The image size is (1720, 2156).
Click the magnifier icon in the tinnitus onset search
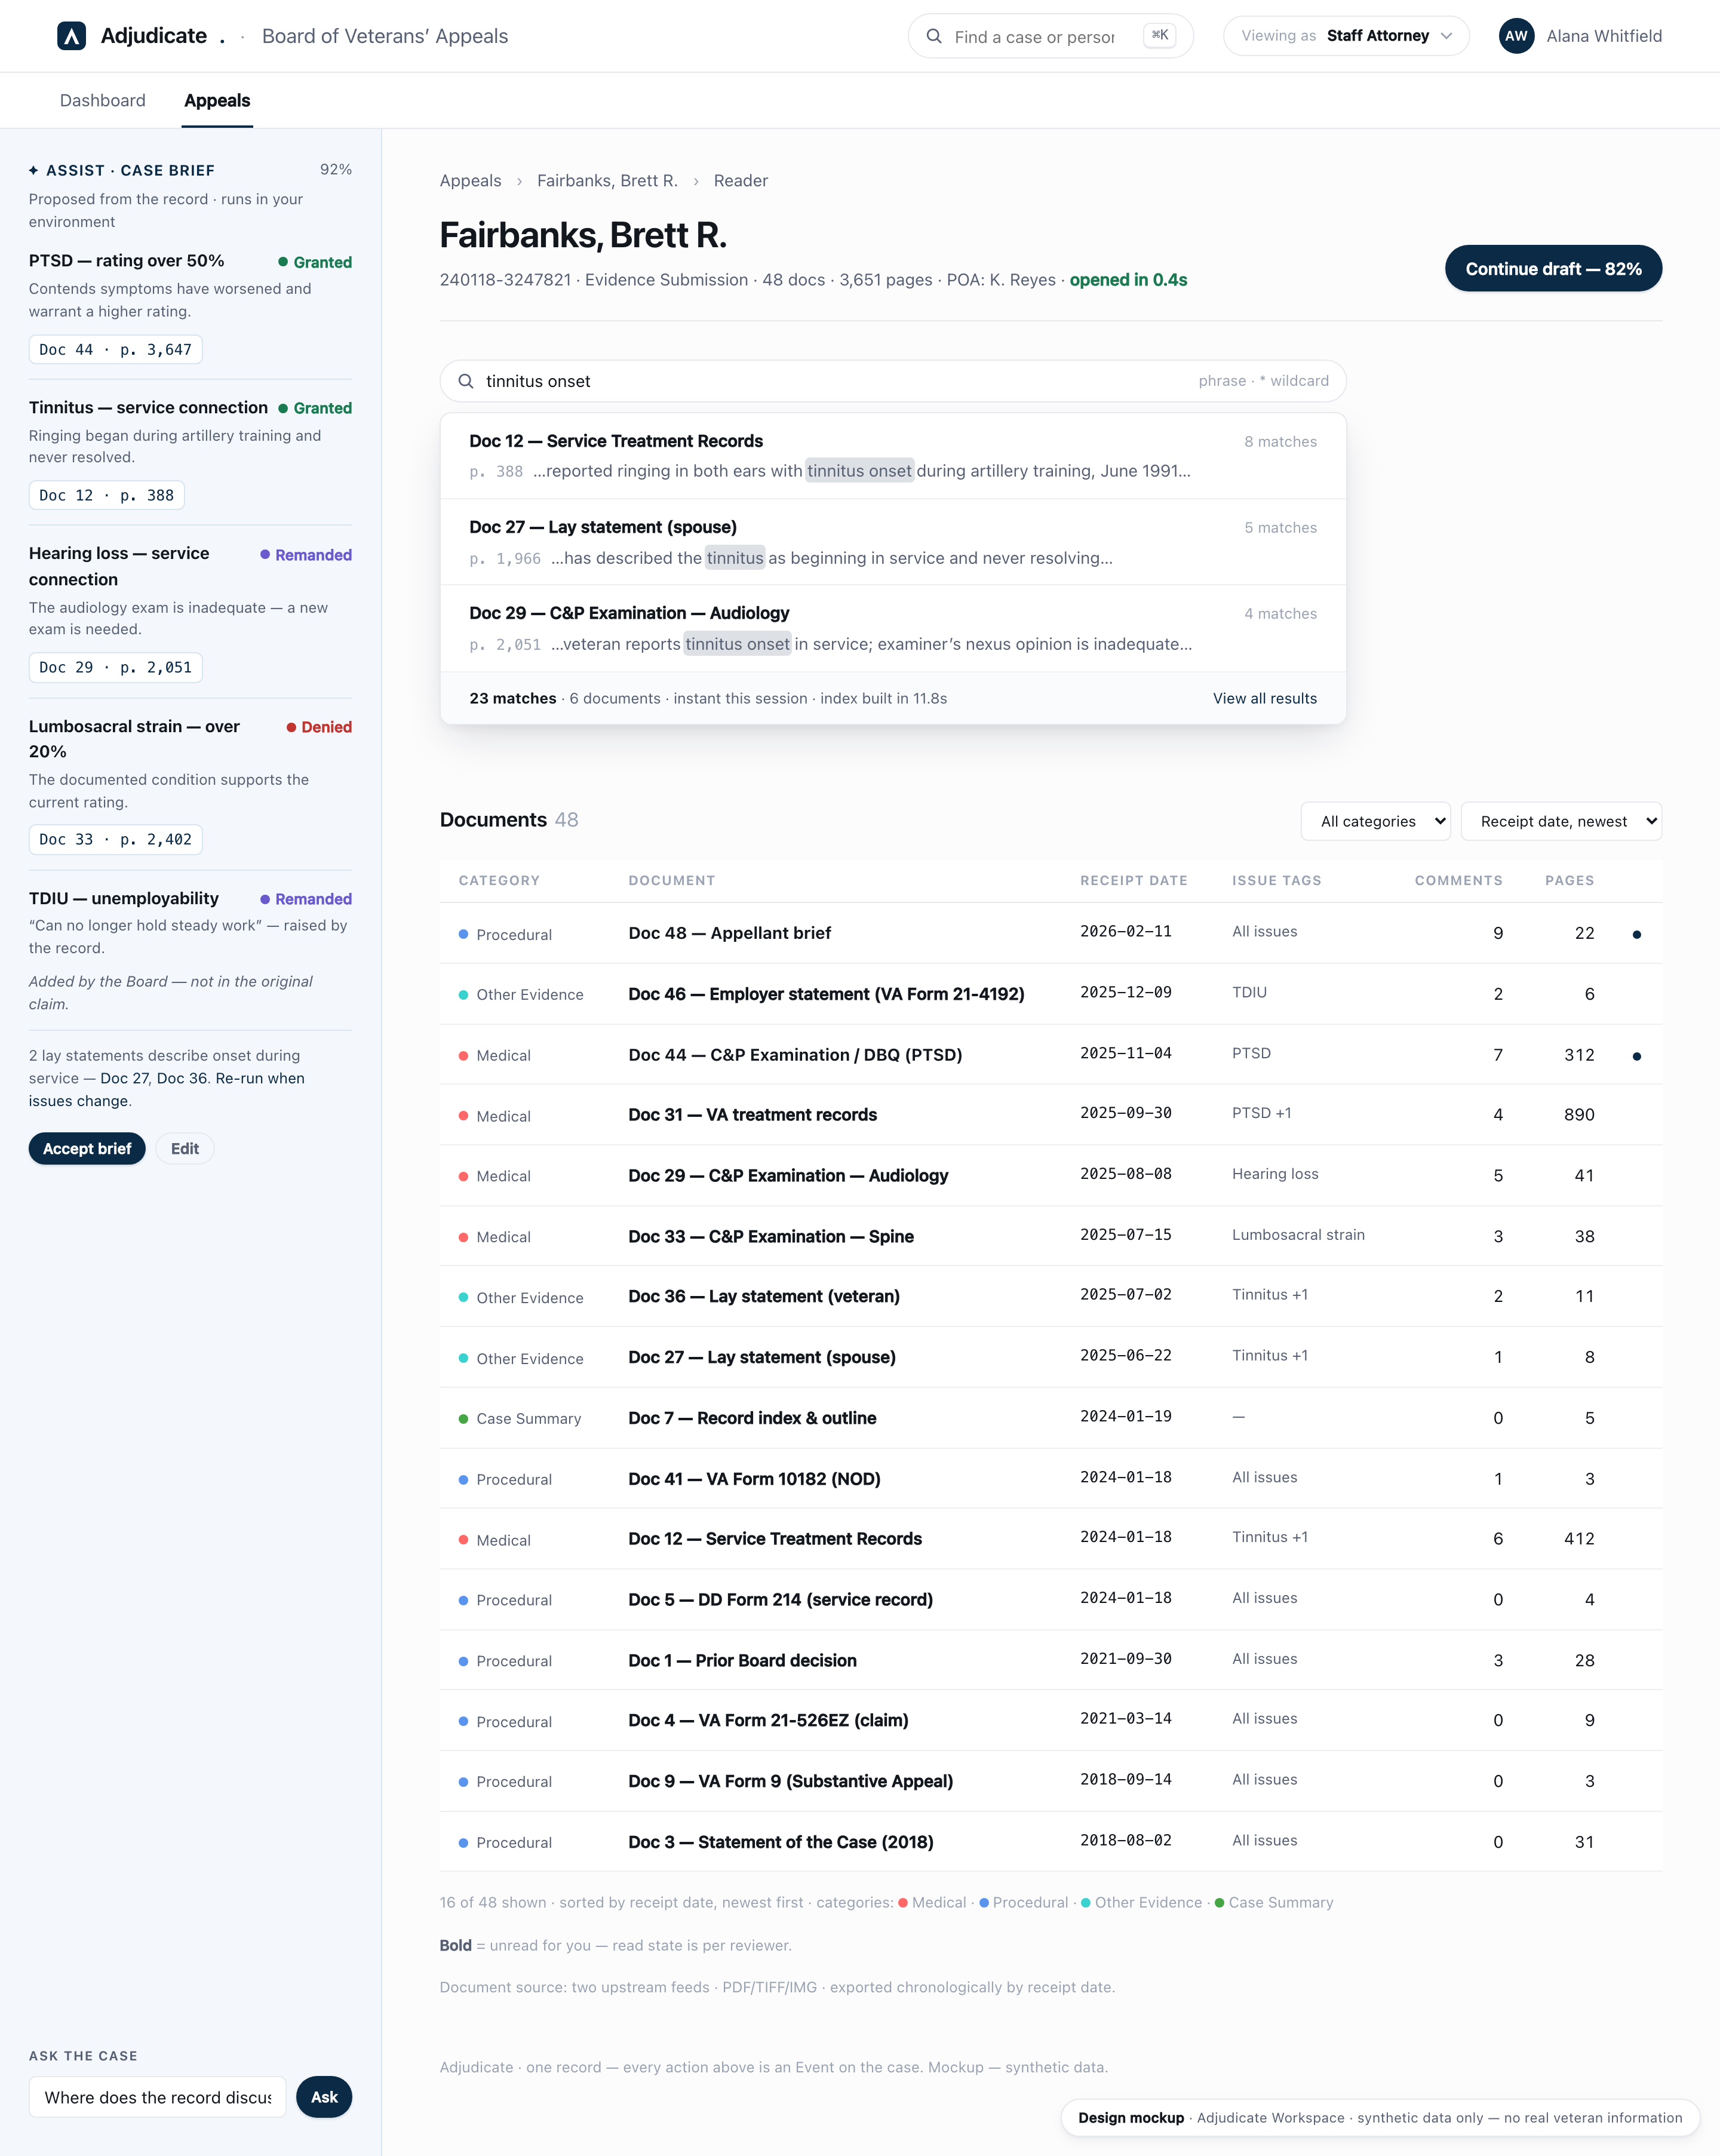[x=466, y=381]
